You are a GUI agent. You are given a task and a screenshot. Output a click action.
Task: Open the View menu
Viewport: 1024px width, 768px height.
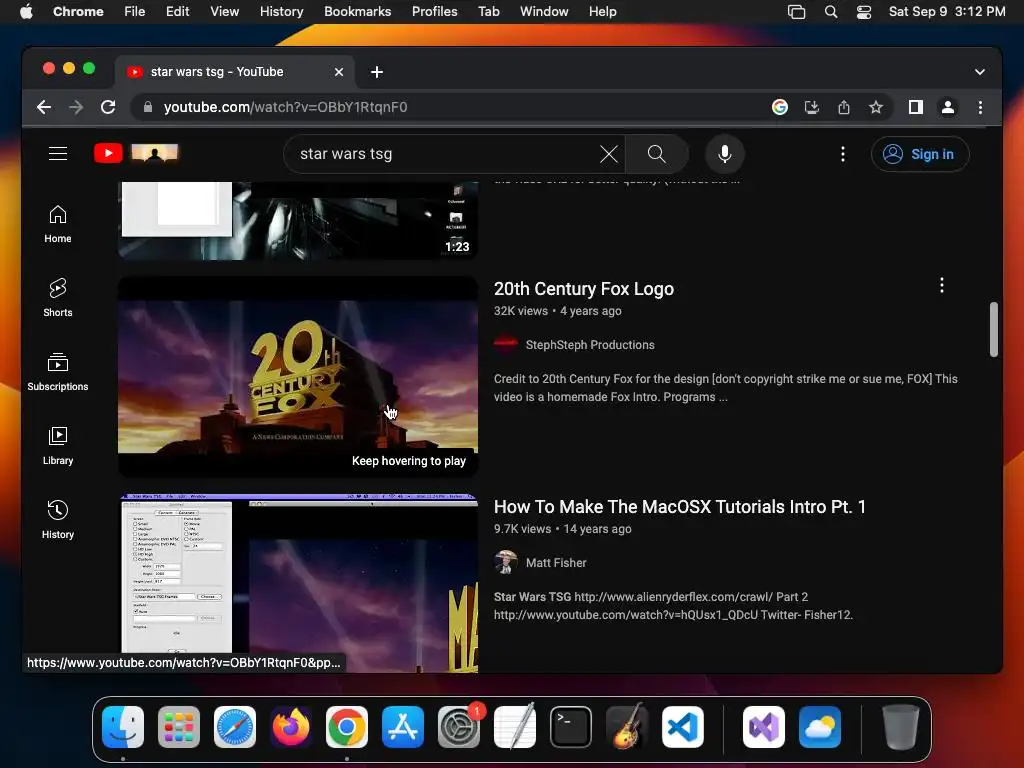click(x=224, y=12)
